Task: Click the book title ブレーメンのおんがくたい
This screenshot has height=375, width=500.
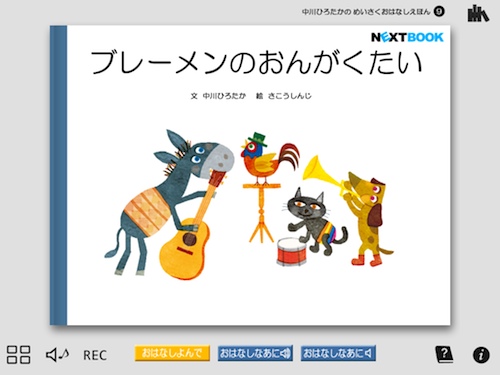Action: click(x=256, y=62)
